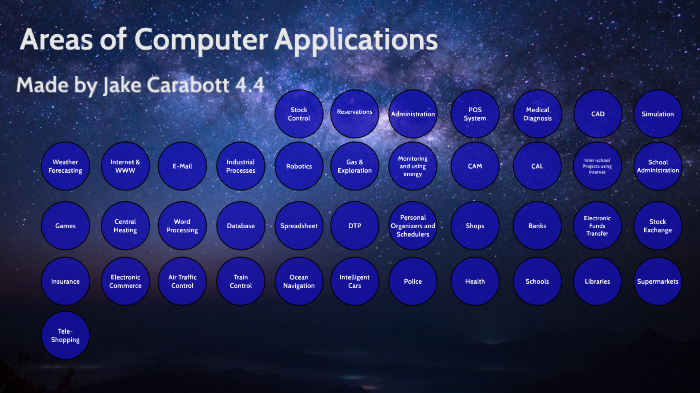This screenshot has height=393, width=700.
Task: Click the Shops circle
Action: click(x=475, y=226)
